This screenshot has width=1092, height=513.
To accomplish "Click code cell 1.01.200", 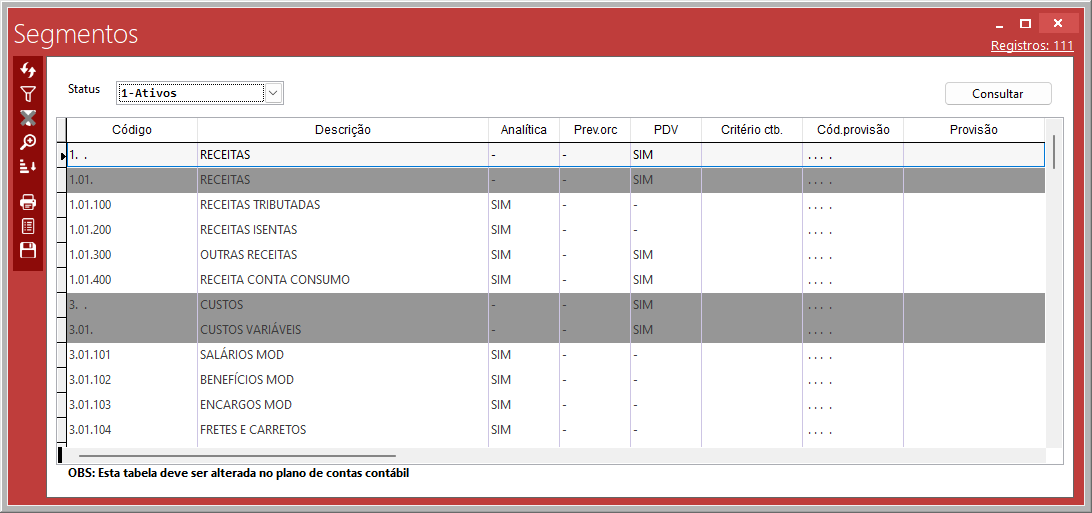I will pos(132,230).
